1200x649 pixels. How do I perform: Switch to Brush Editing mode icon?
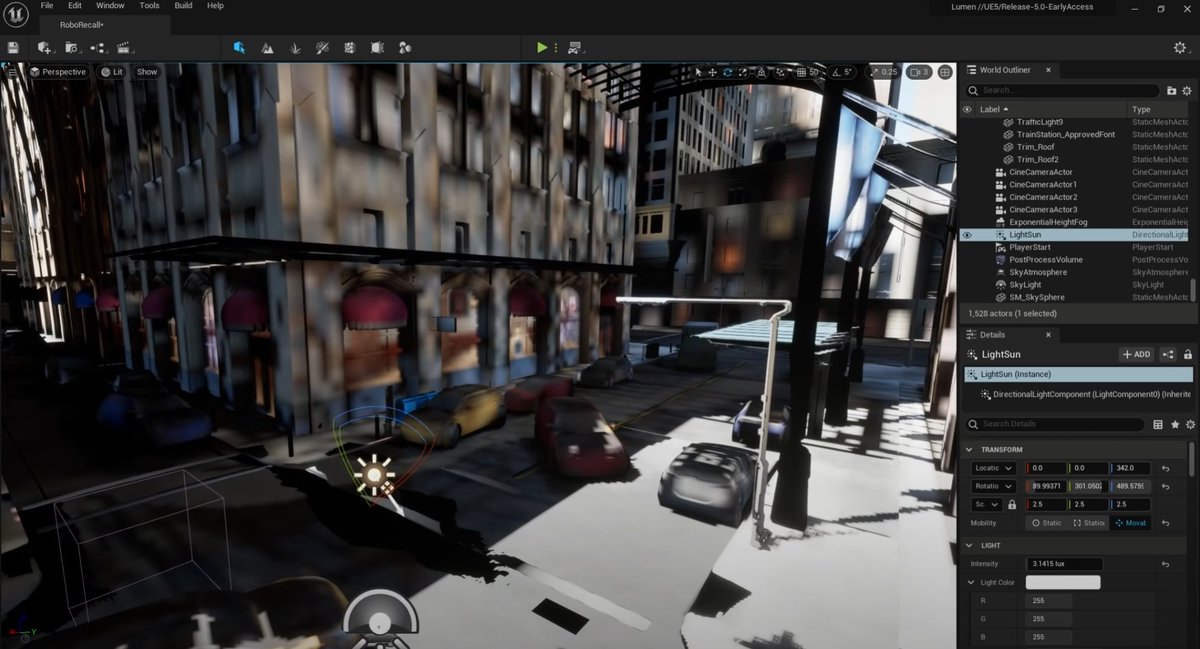point(377,47)
